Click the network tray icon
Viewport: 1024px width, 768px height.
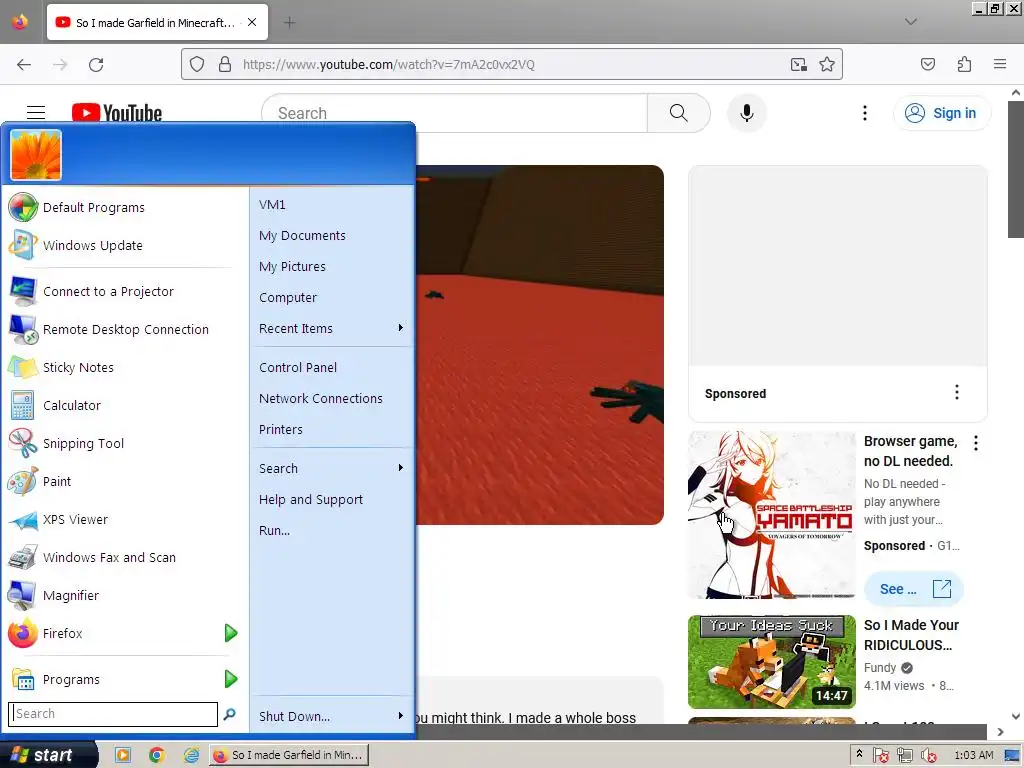[x=904, y=756]
